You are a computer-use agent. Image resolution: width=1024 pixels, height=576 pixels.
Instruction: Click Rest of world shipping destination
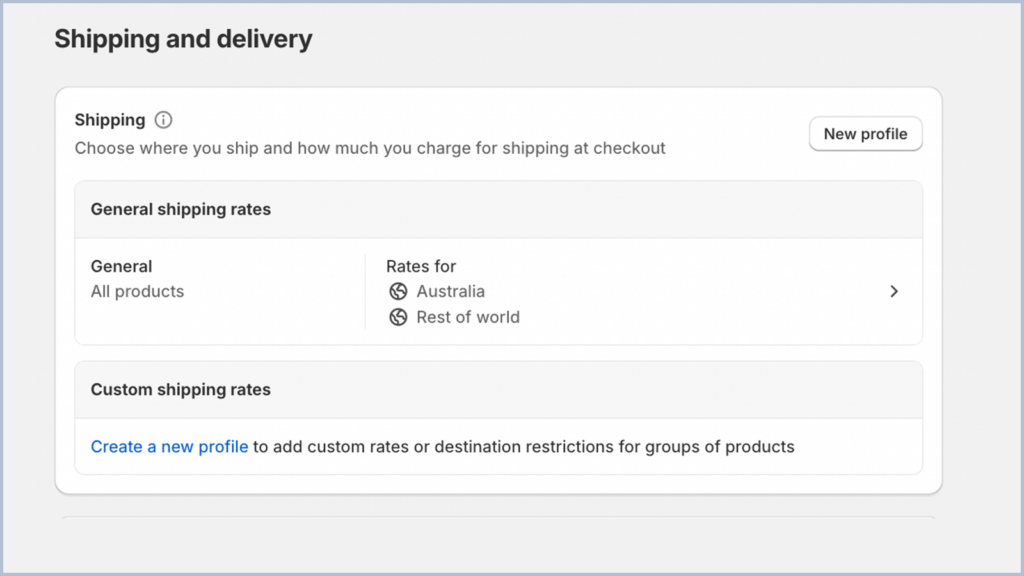[468, 317]
